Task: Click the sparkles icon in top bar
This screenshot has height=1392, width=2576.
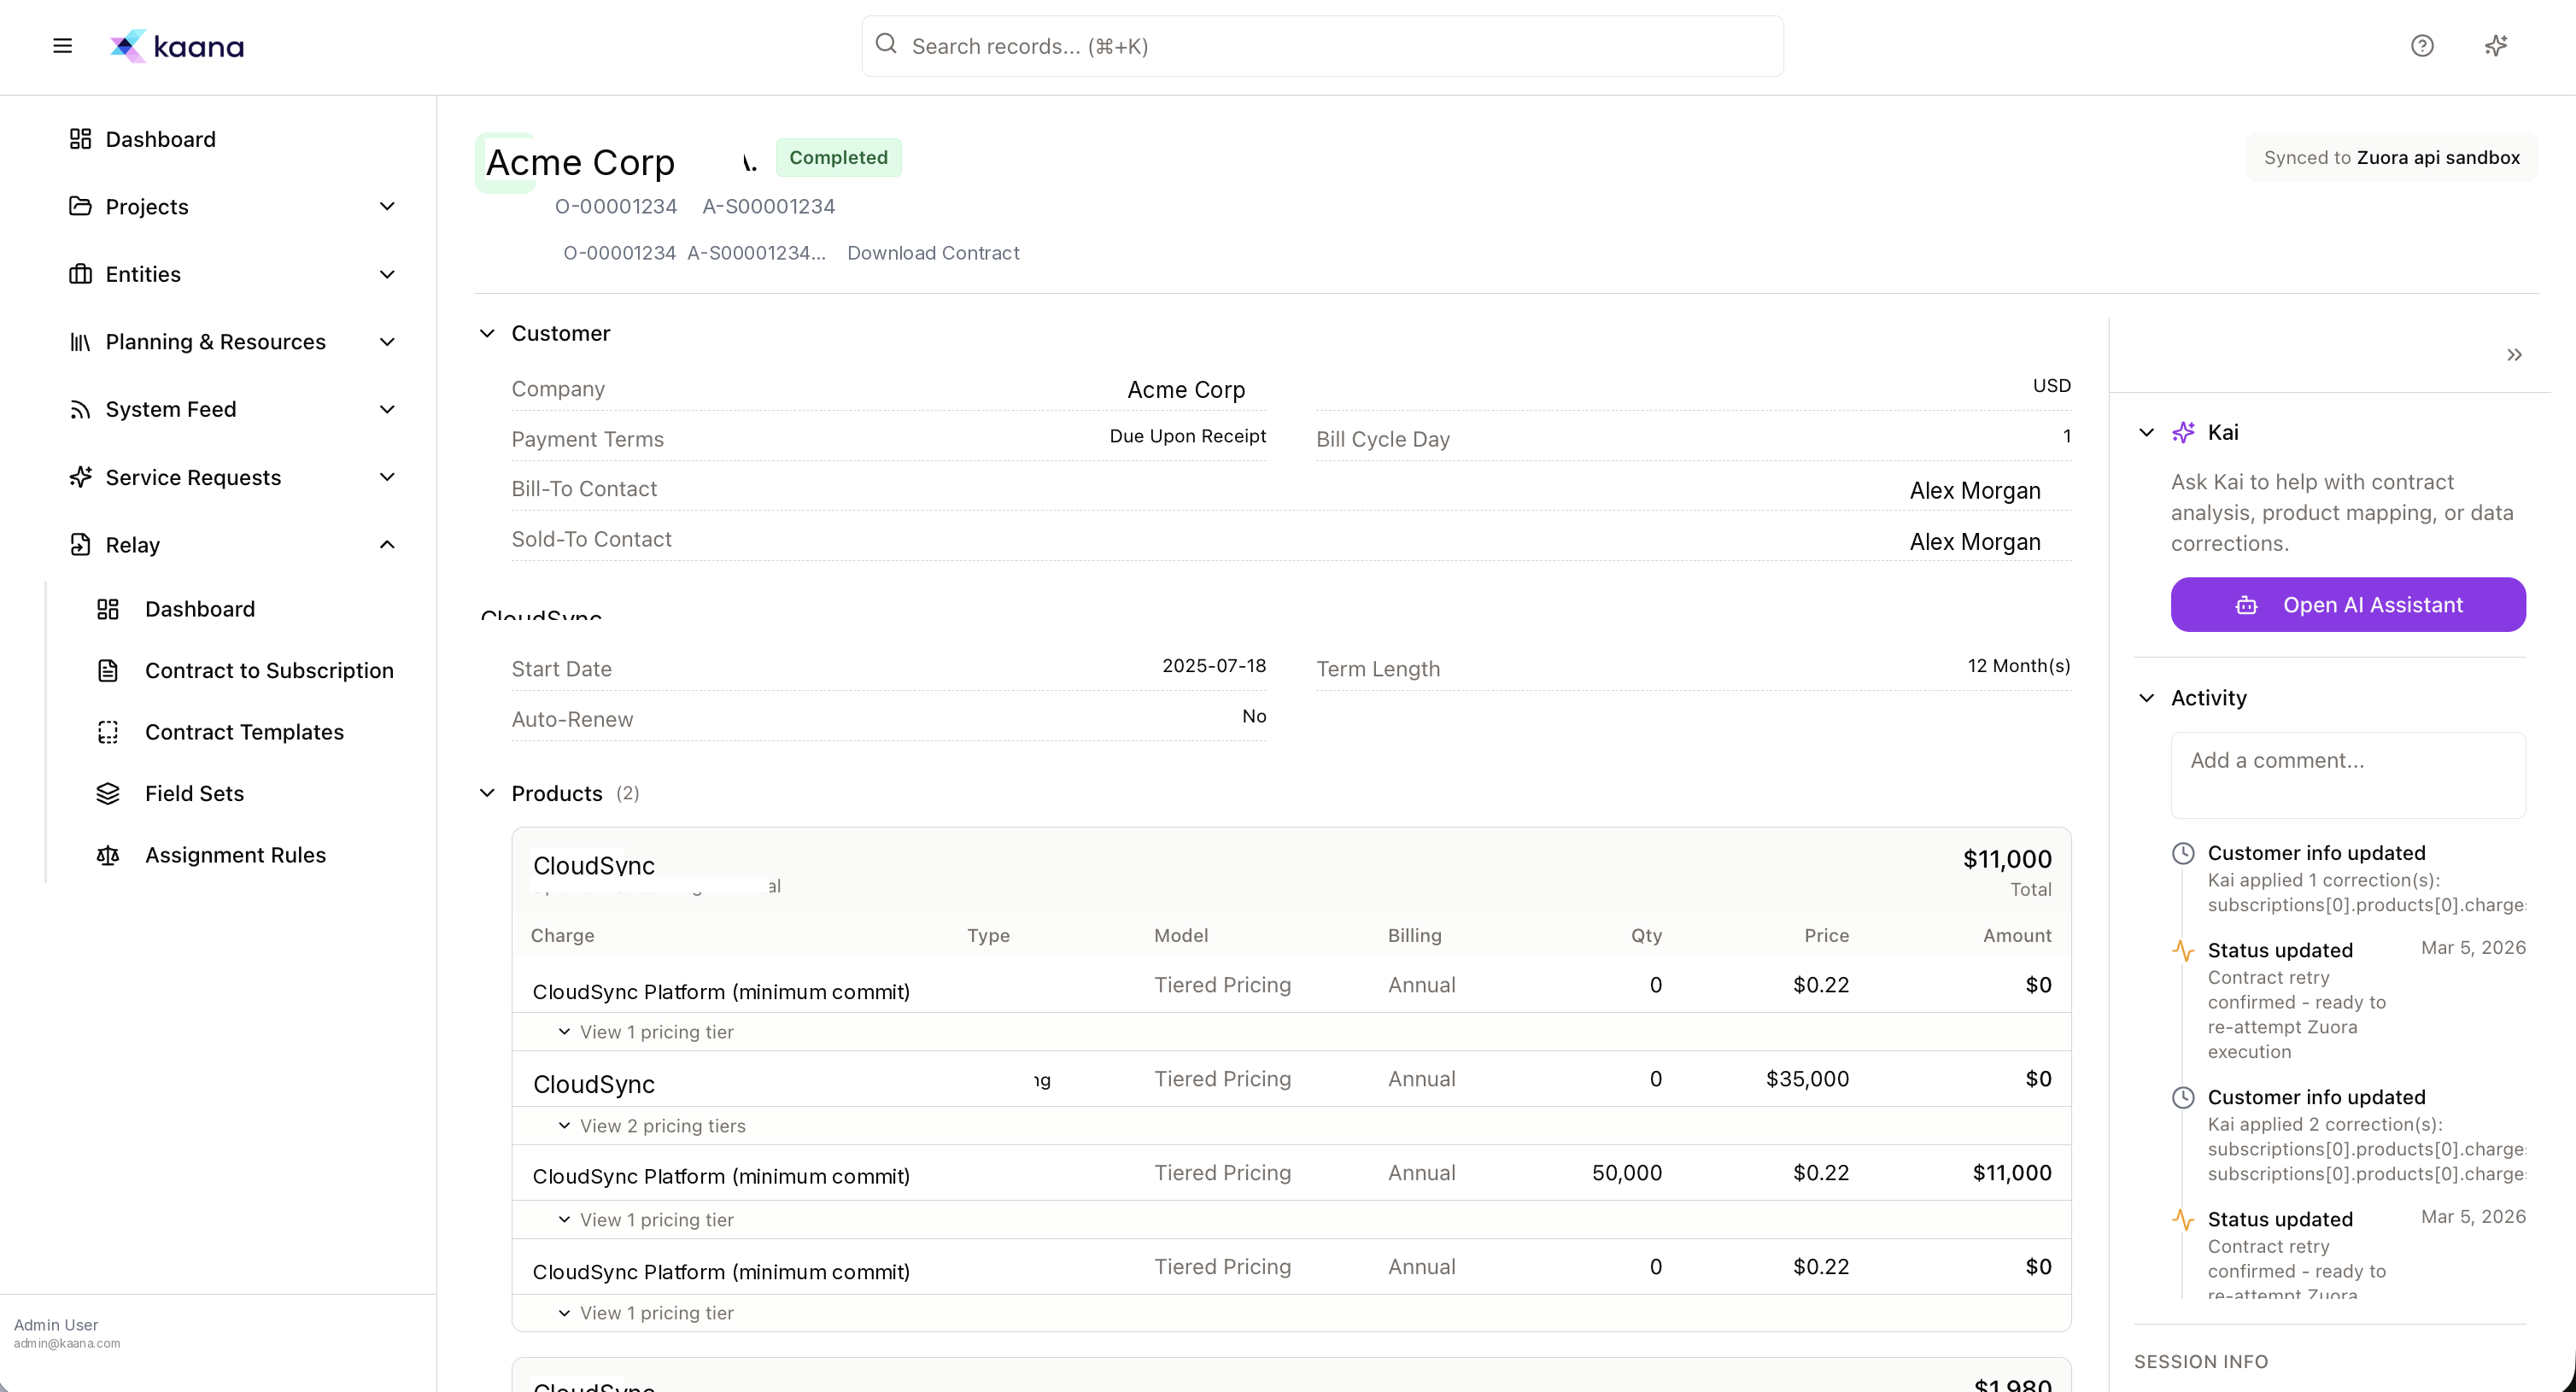Action: coord(2496,46)
